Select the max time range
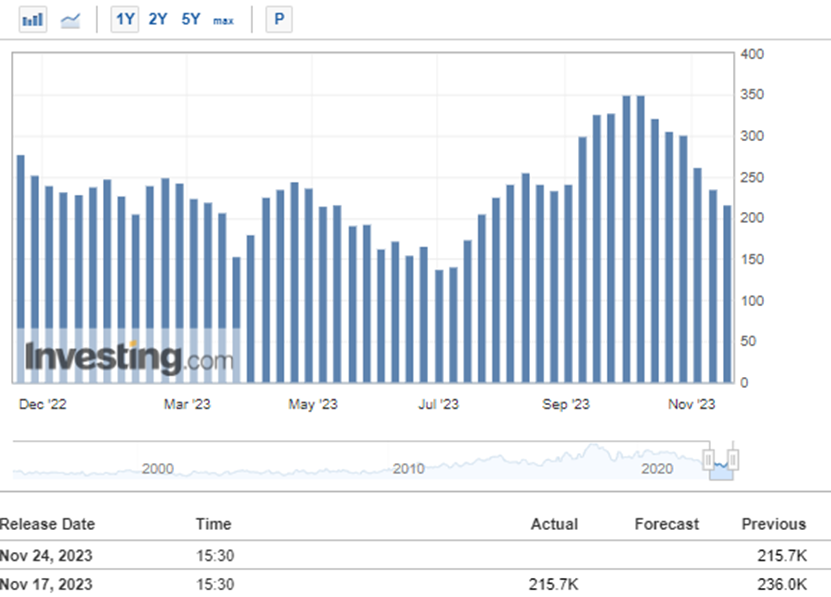 (223, 21)
